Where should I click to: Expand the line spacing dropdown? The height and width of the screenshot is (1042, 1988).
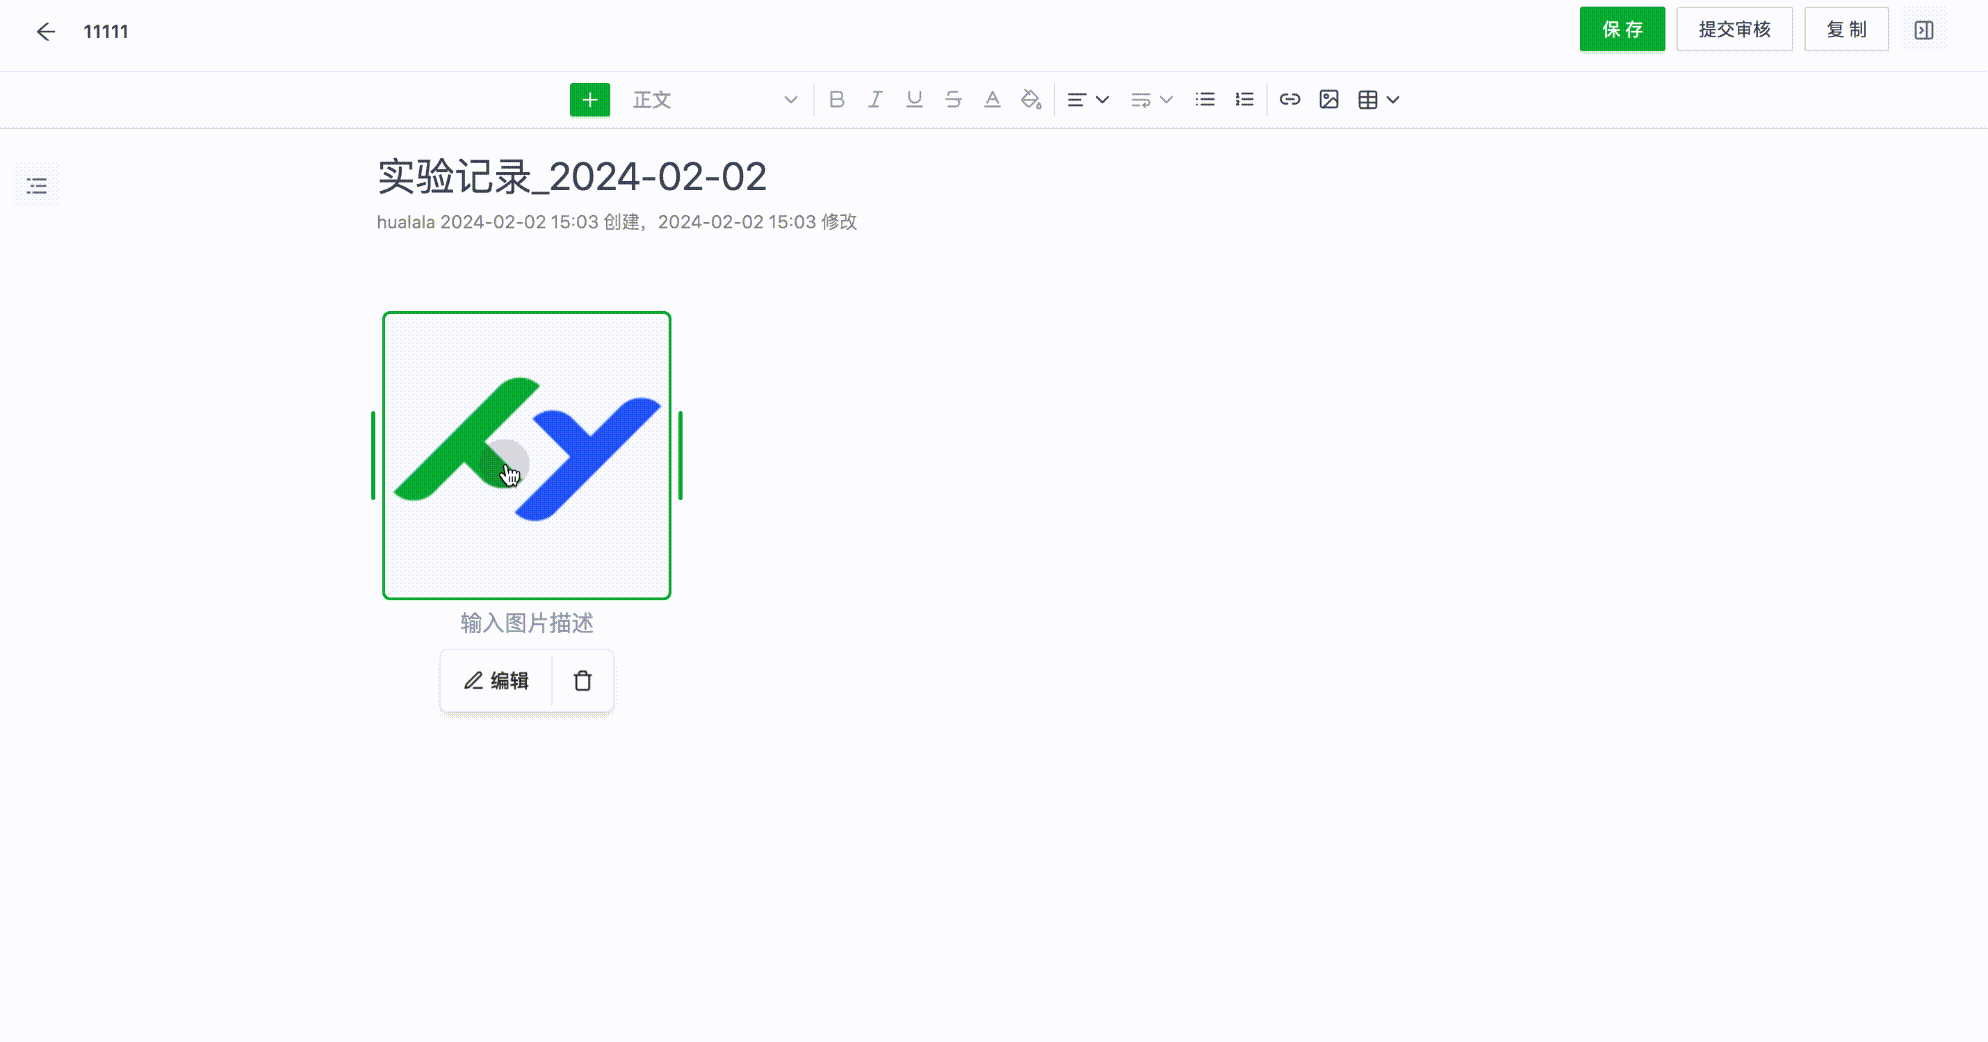tap(1151, 100)
